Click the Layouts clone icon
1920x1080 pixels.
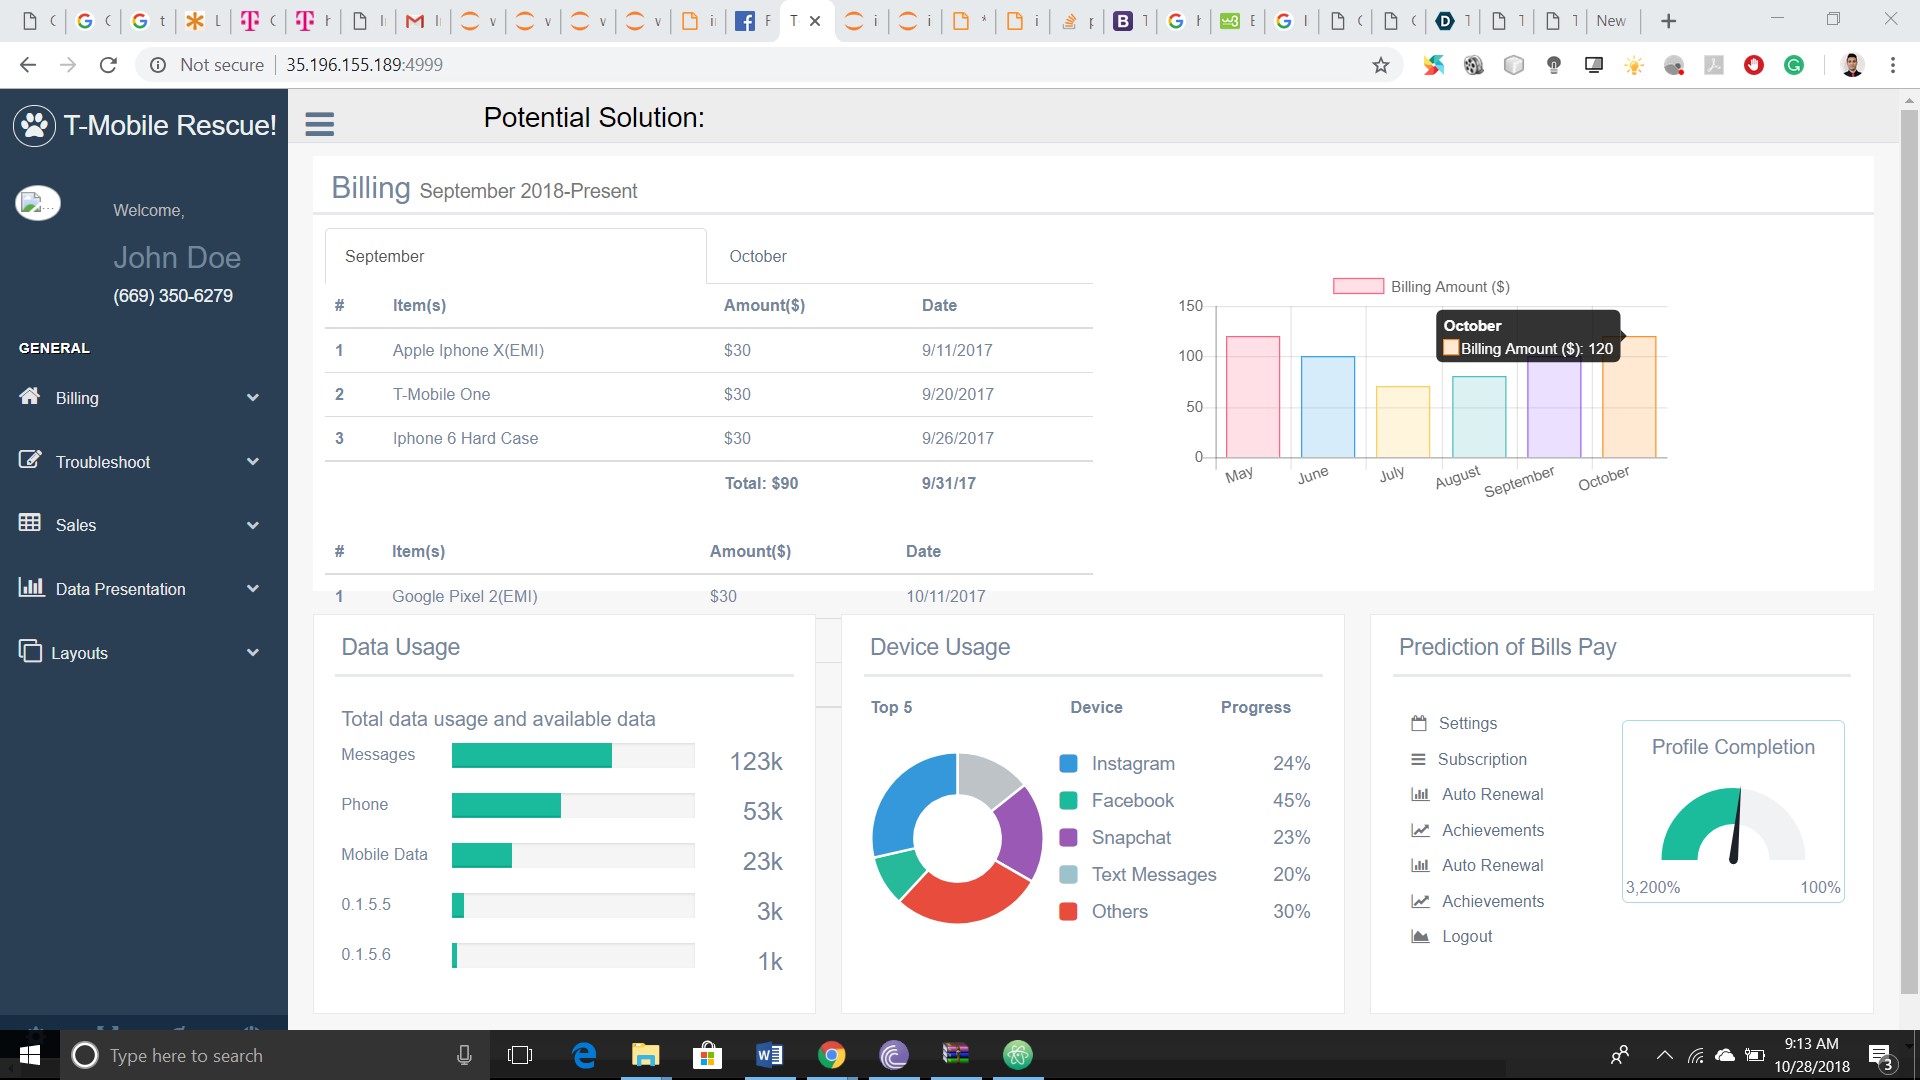(x=30, y=651)
